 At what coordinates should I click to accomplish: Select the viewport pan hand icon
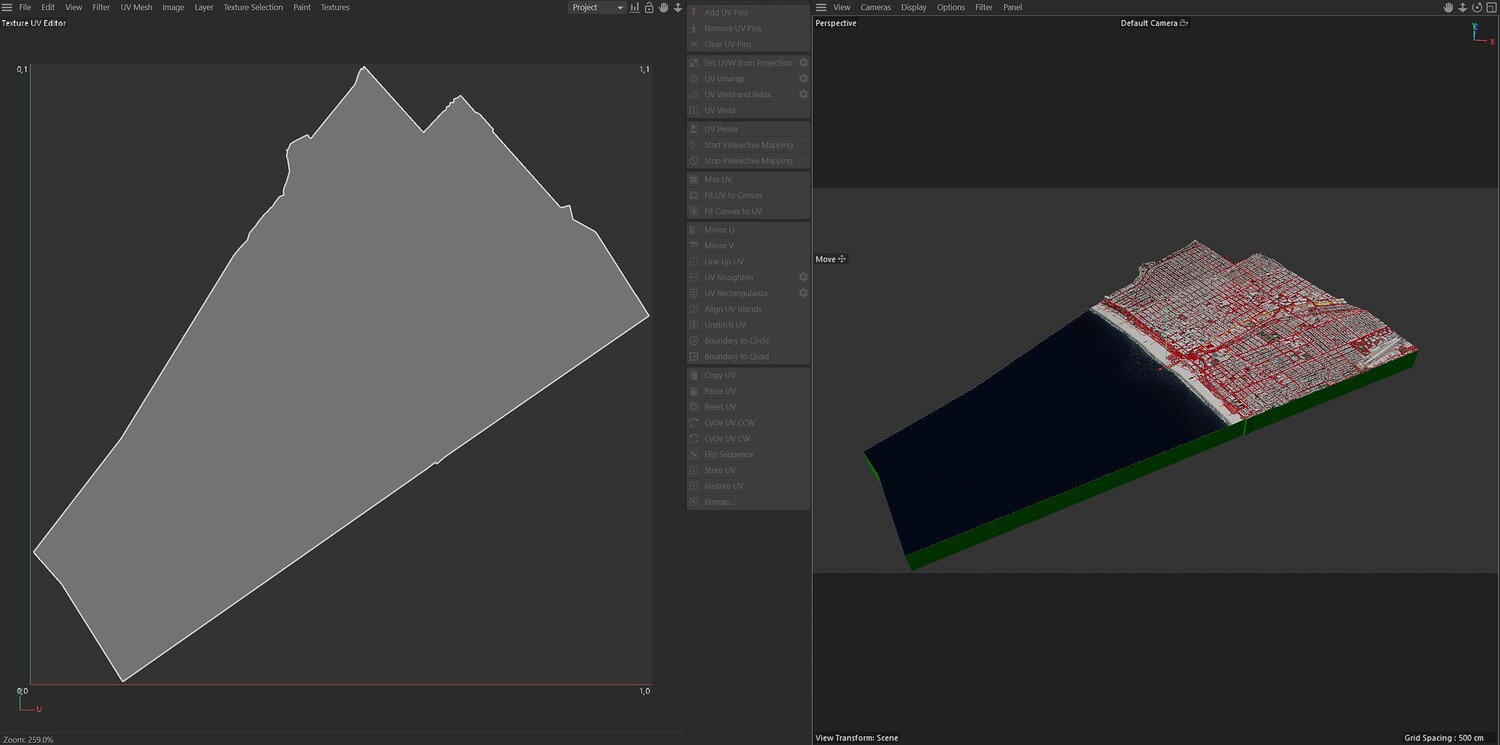(1448, 7)
